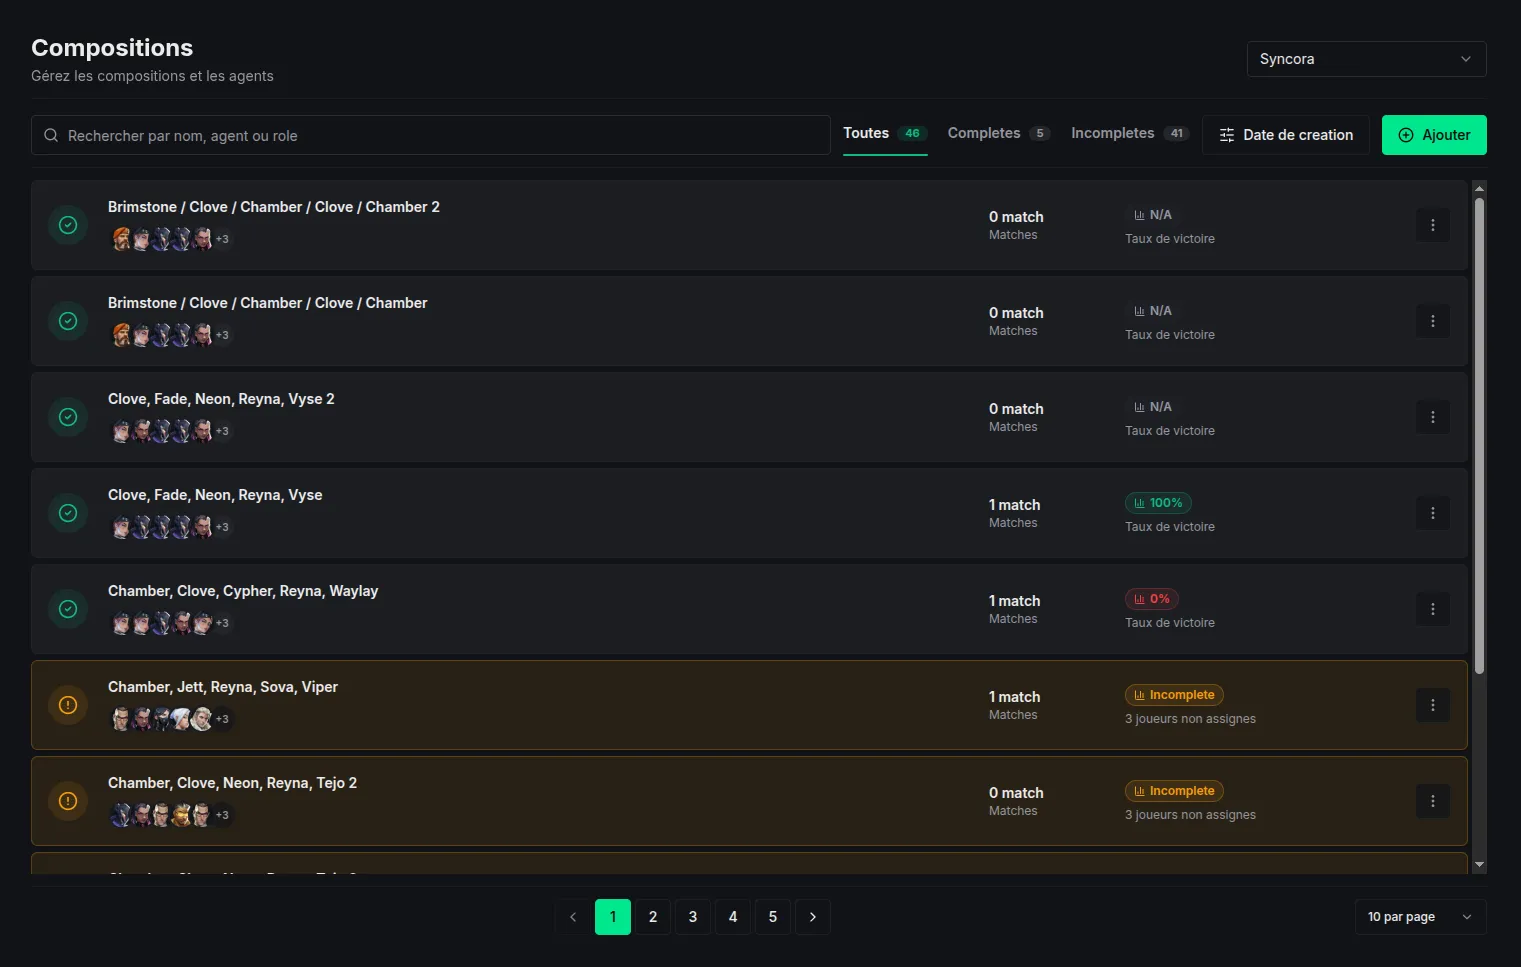The height and width of the screenshot is (967, 1521).
Task: Click N/A win rate of Clove, Fade, Neon, Reyna, Vyse 2
Action: pyautogui.click(x=1152, y=407)
